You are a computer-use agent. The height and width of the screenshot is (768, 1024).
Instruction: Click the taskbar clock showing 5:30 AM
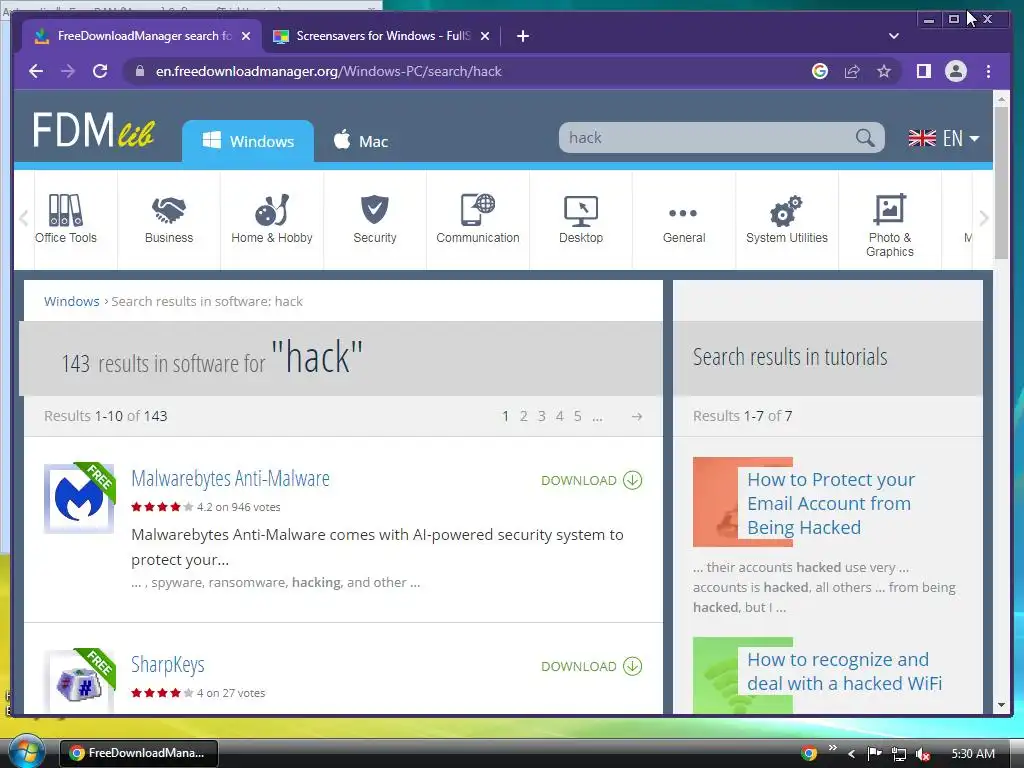[973, 754]
